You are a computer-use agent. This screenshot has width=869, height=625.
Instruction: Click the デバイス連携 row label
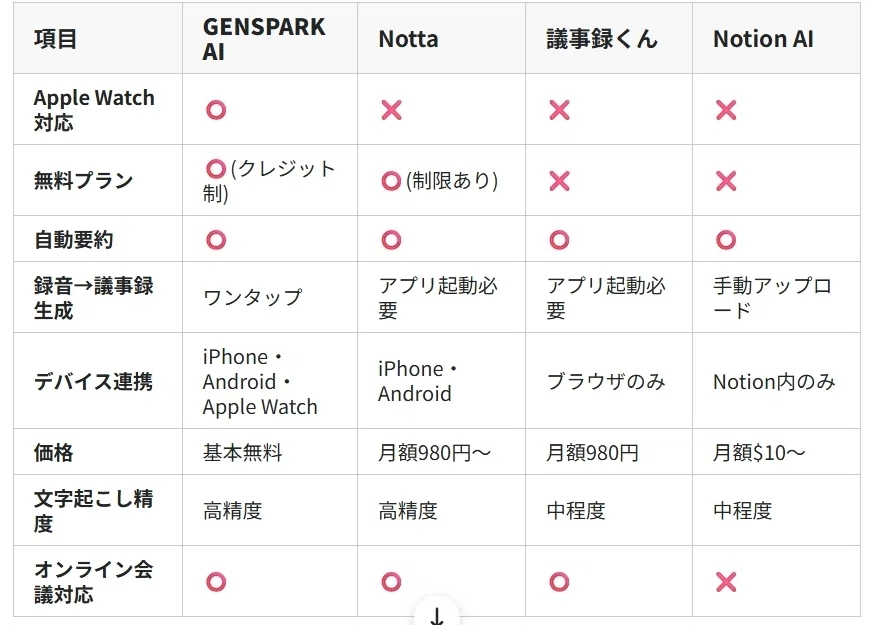(93, 382)
